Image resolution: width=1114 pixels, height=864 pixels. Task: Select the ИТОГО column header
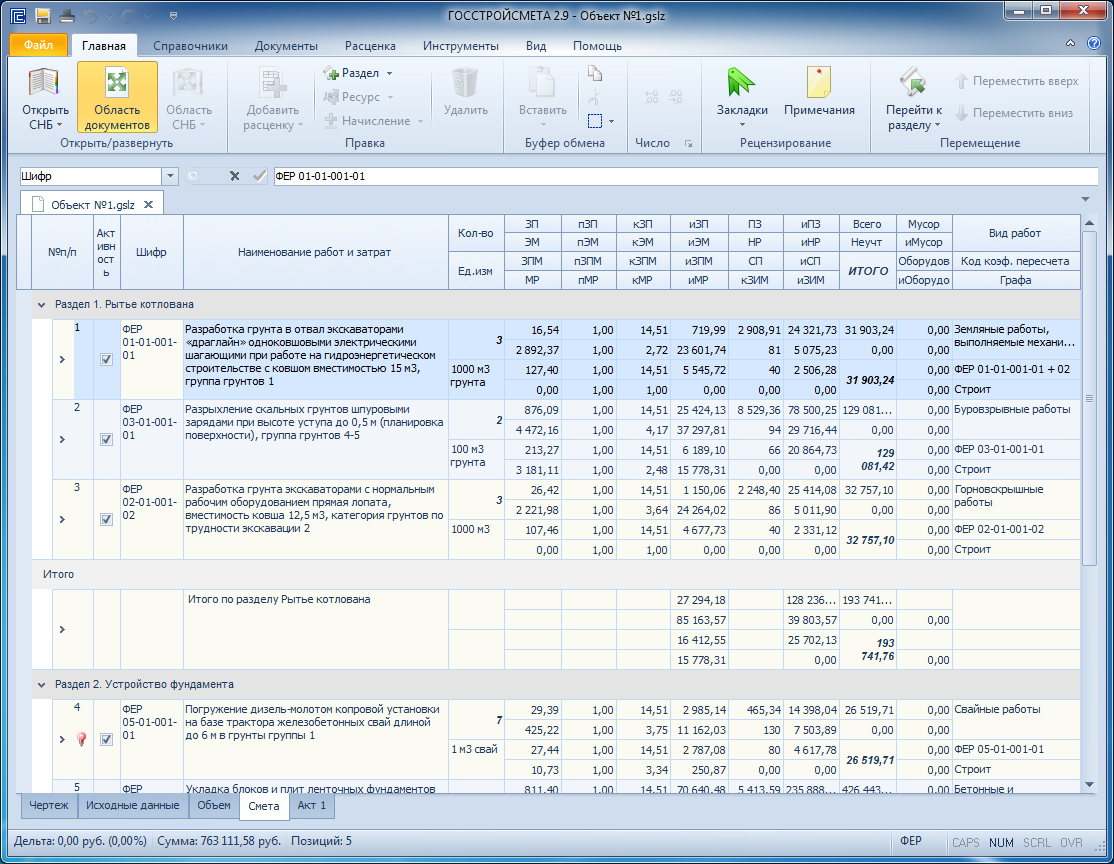coord(867,271)
